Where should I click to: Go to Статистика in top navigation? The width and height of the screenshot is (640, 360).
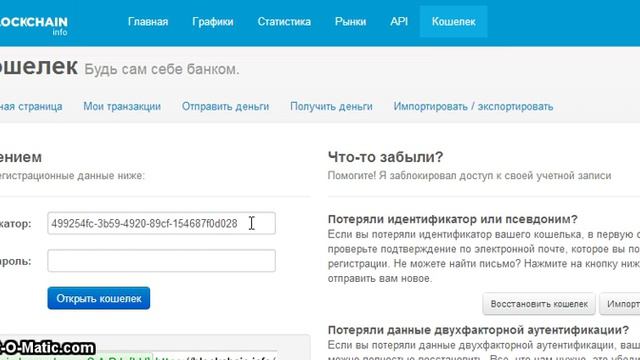(x=284, y=22)
